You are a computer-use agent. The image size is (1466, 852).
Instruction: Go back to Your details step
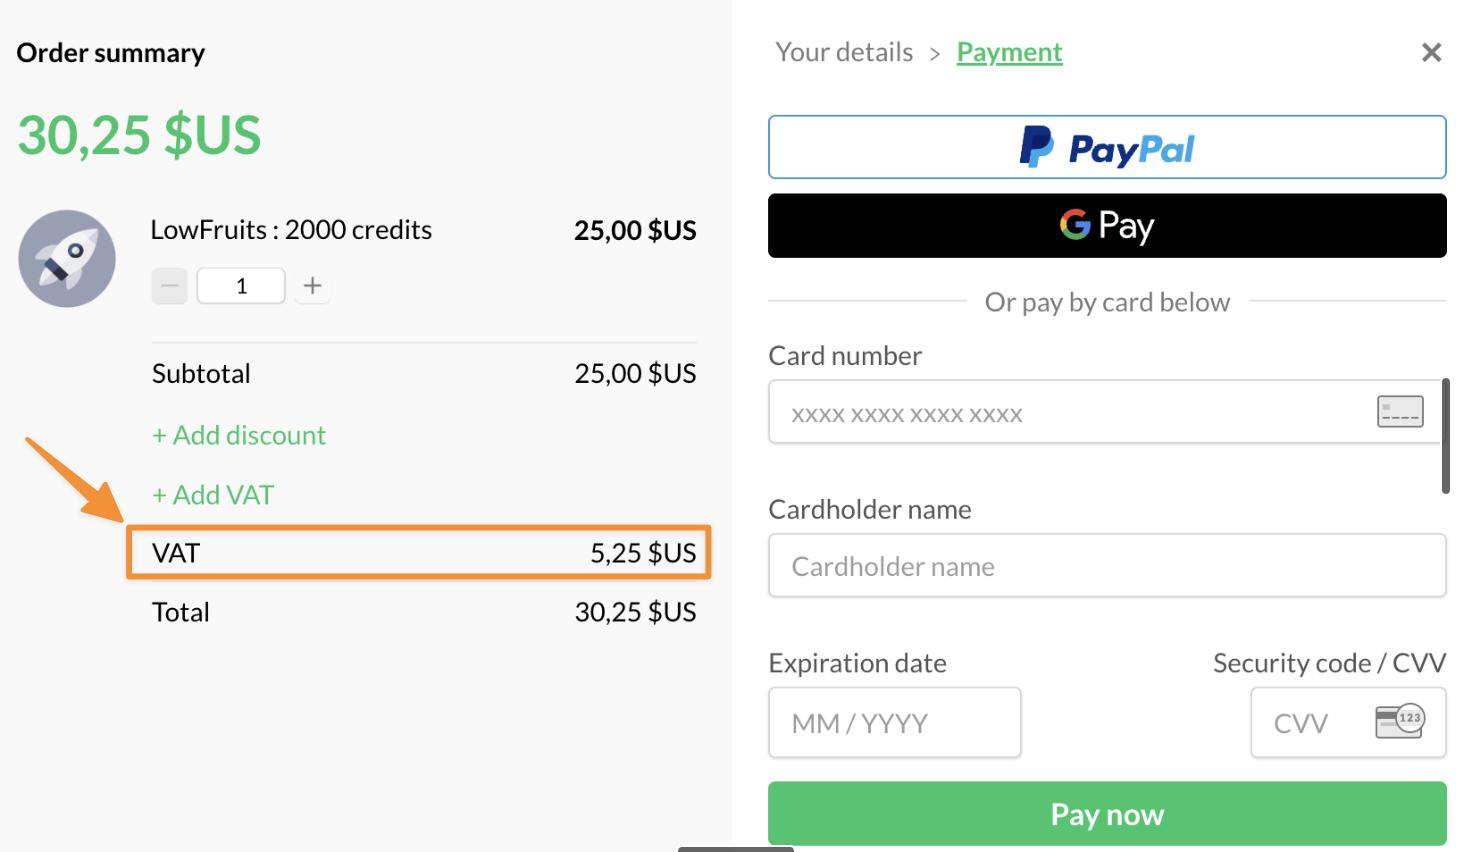tap(844, 52)
